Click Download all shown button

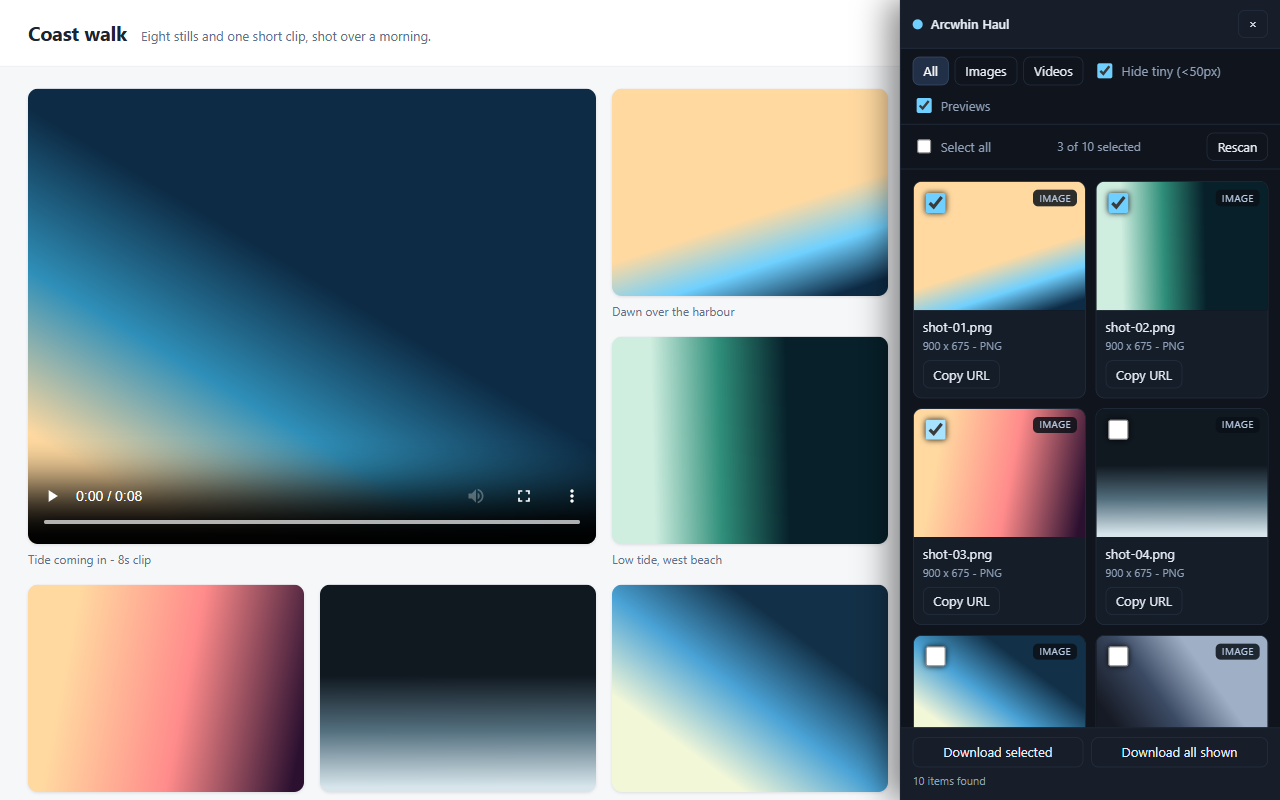[x=1179, y=752]
